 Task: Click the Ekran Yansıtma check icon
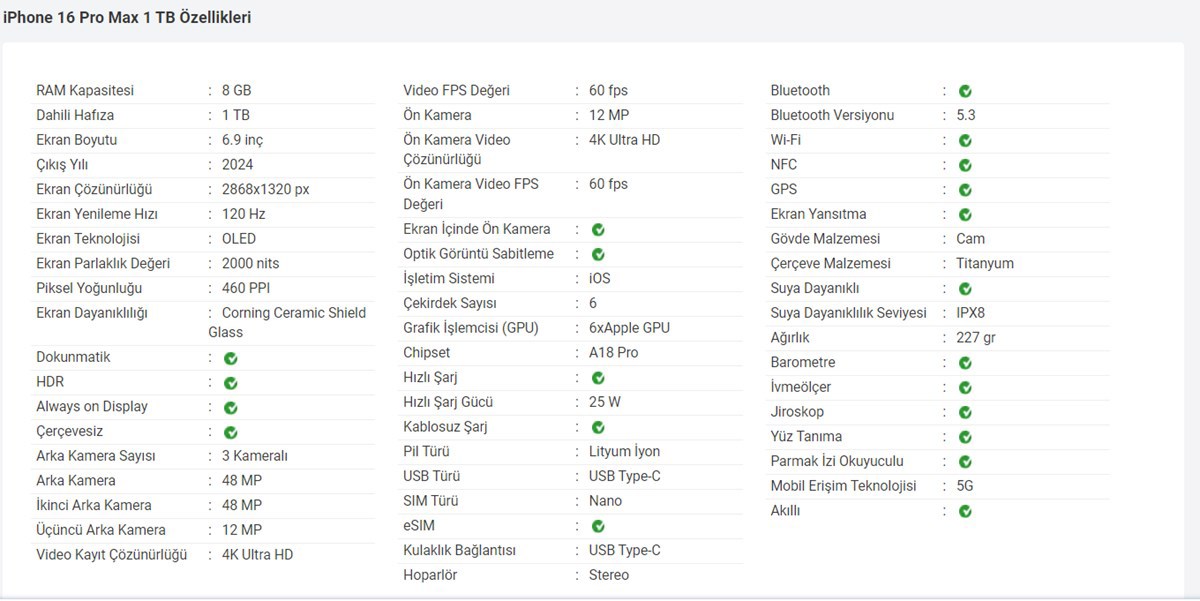pyautogui.click(x=965, y=215)
